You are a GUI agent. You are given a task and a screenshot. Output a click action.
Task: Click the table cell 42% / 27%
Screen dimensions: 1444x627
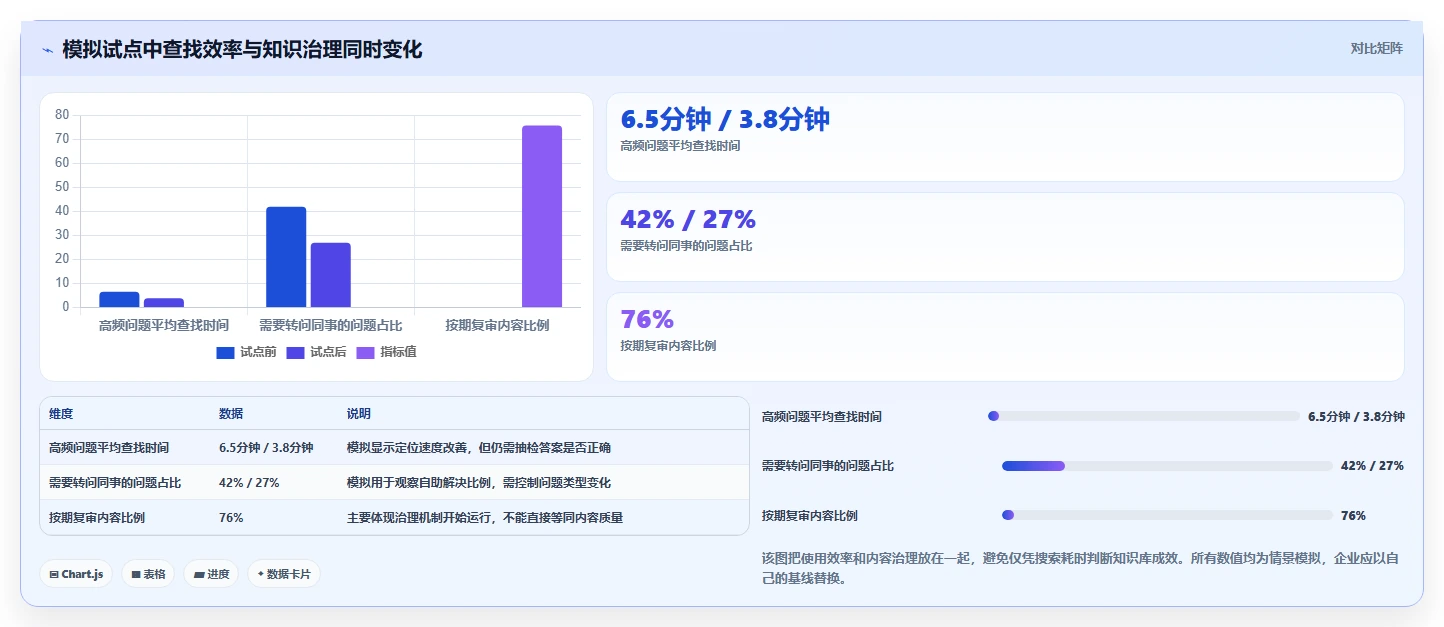point(249,483)
